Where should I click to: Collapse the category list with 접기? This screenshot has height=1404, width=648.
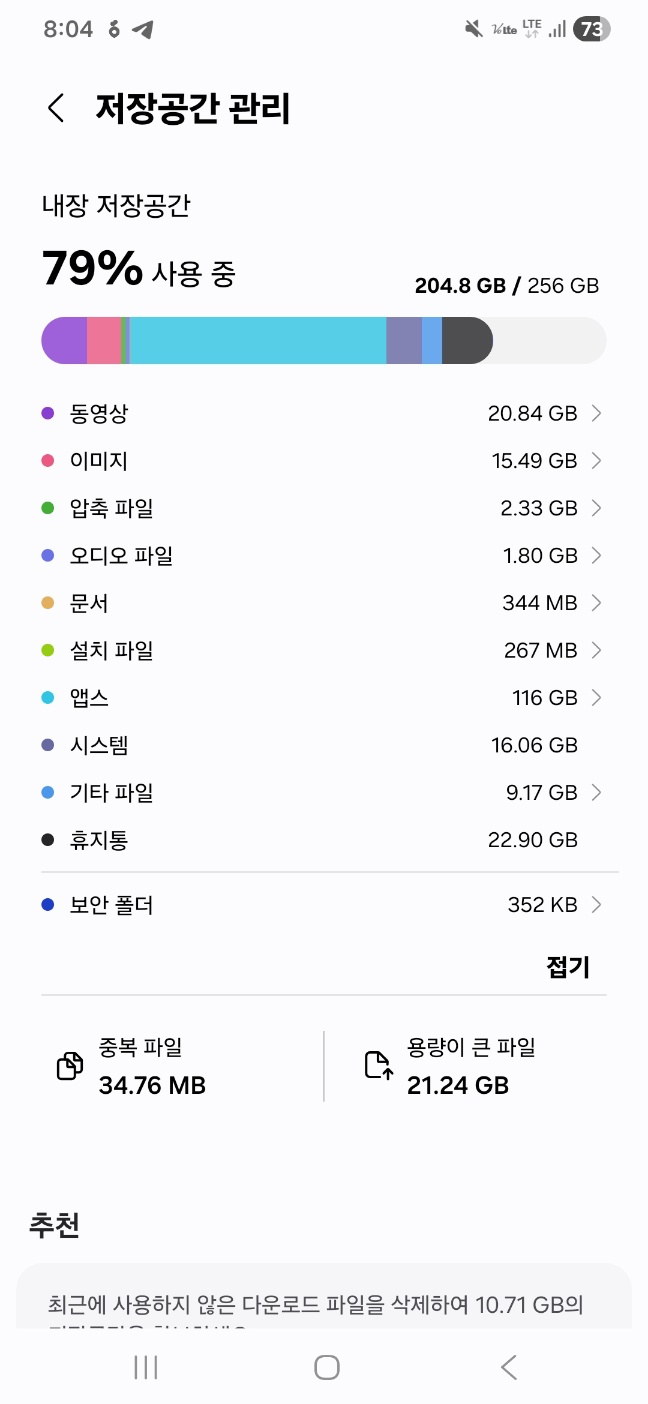point(567,967)
